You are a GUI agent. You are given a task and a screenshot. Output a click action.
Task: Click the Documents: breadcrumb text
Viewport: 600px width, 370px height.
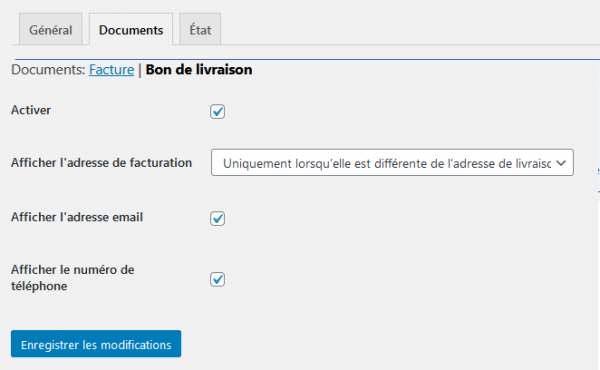coord(48,70)
